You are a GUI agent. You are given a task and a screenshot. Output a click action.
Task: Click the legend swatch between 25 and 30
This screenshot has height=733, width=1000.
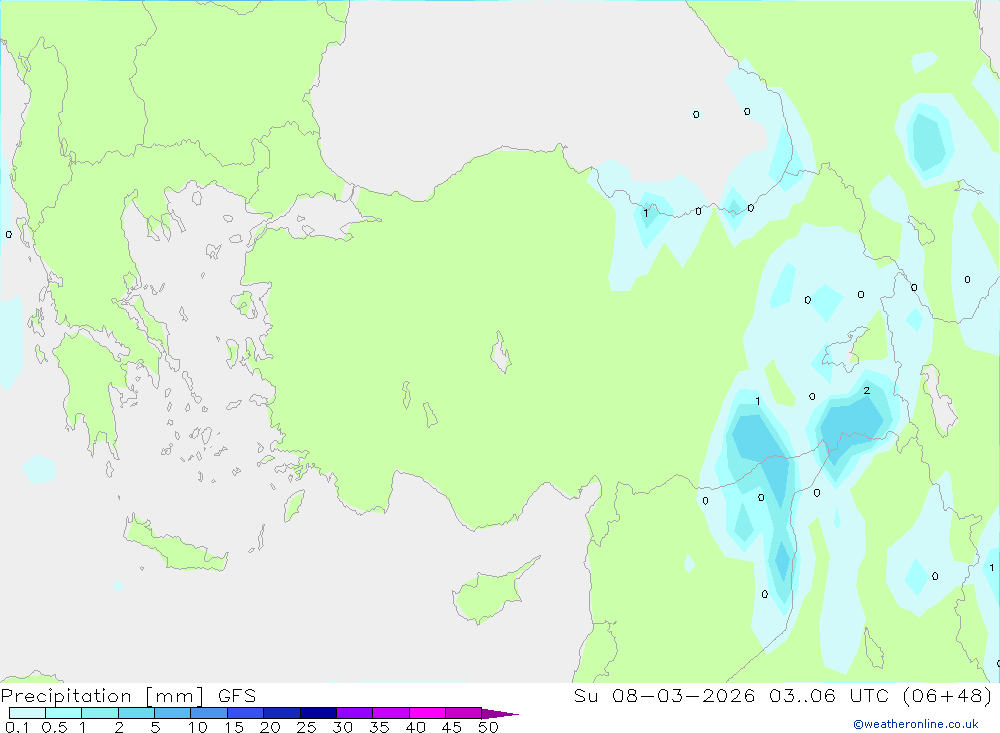tap(318, 713)
